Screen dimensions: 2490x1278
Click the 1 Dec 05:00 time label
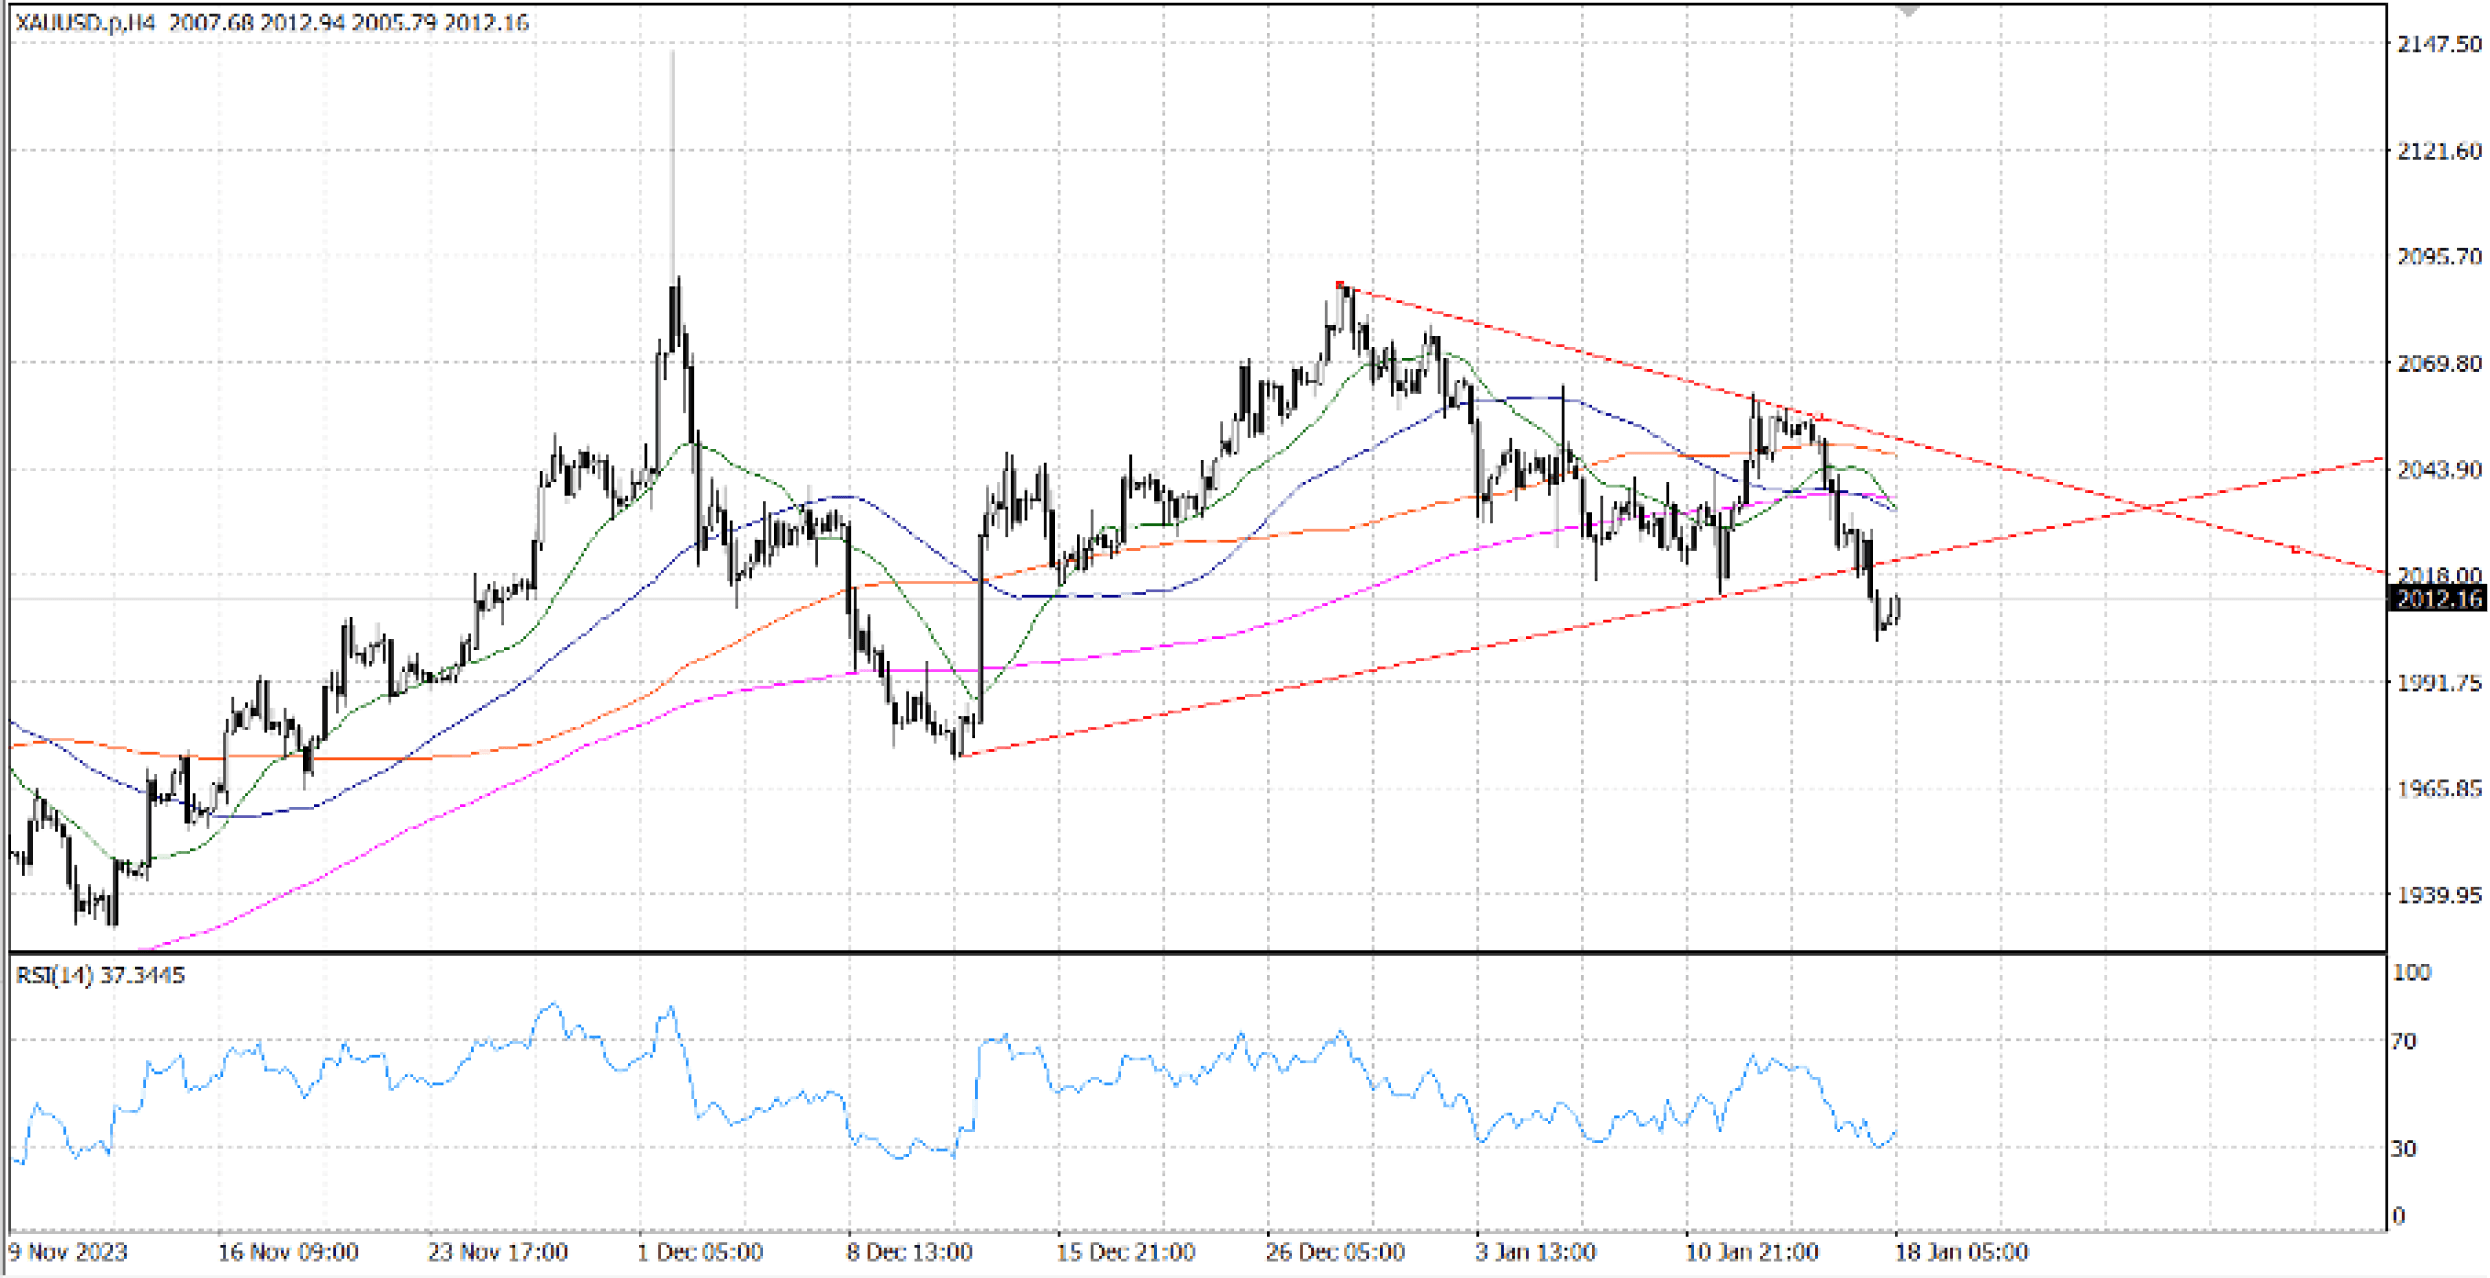point(700,1252)
